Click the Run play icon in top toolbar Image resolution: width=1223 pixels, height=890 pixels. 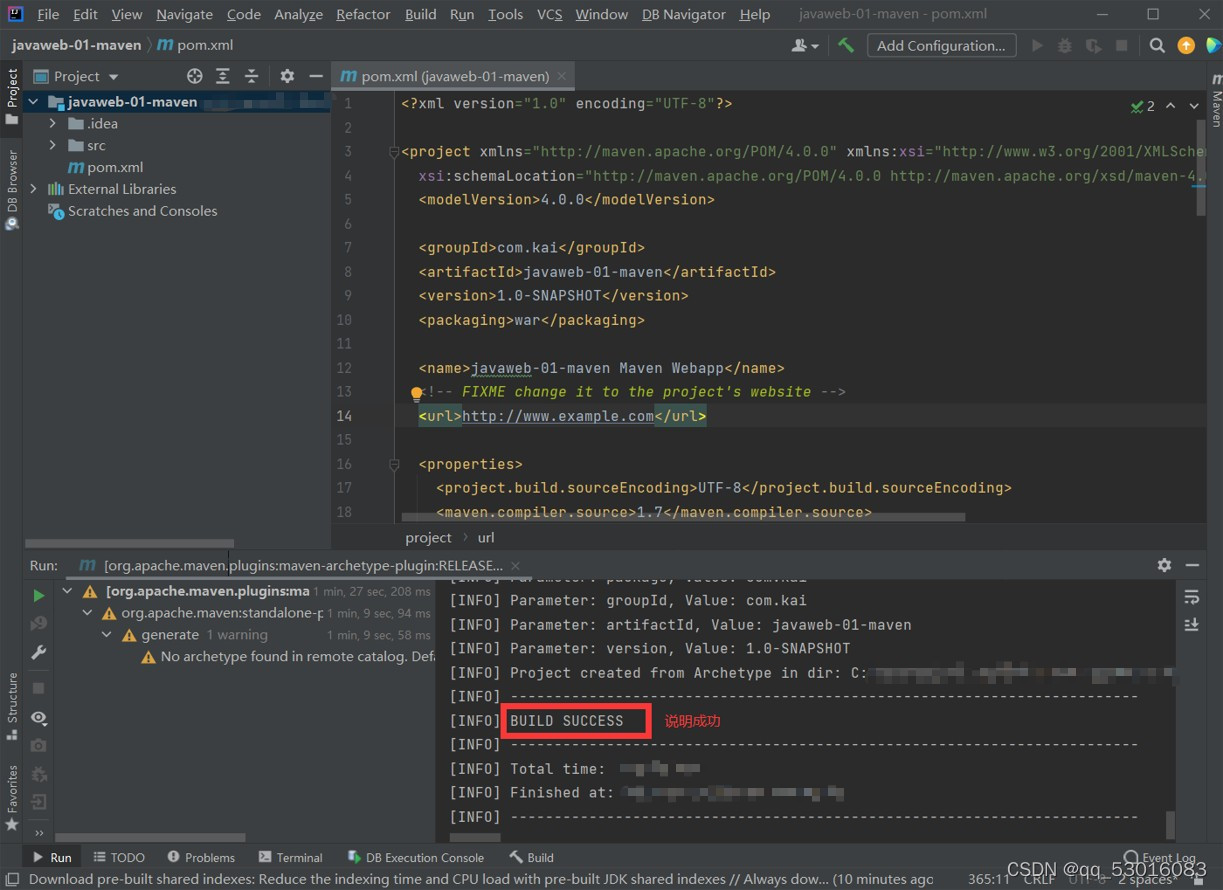pos(1037,45)
